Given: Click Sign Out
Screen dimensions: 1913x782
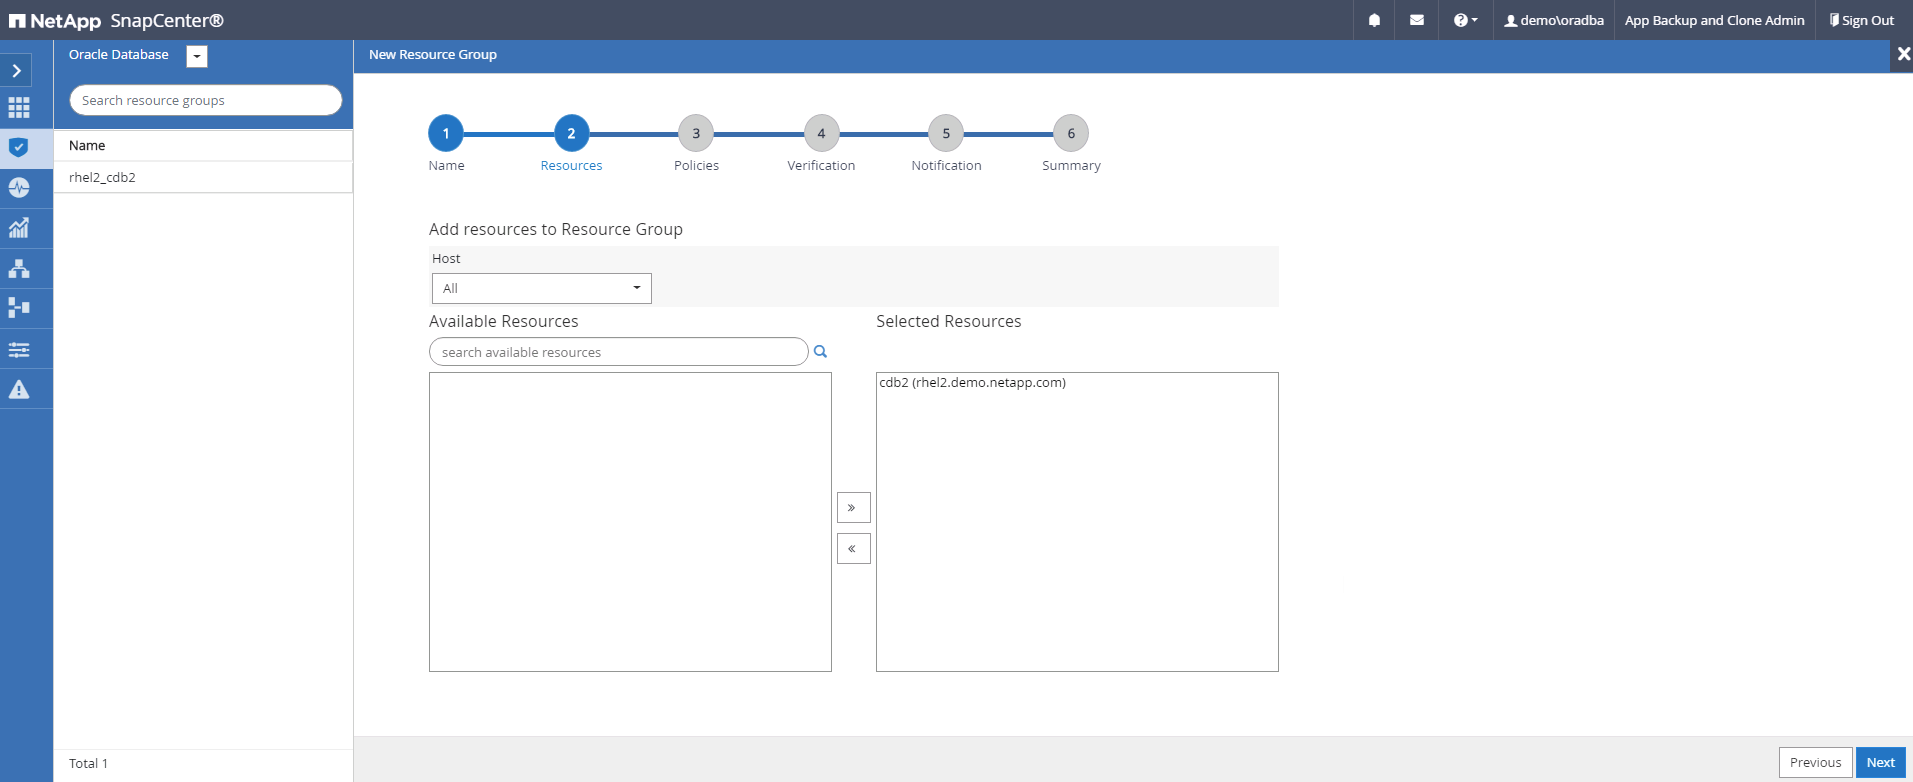Looking at the screenshot, I should pyautogui.click(x=1862, y=20).
